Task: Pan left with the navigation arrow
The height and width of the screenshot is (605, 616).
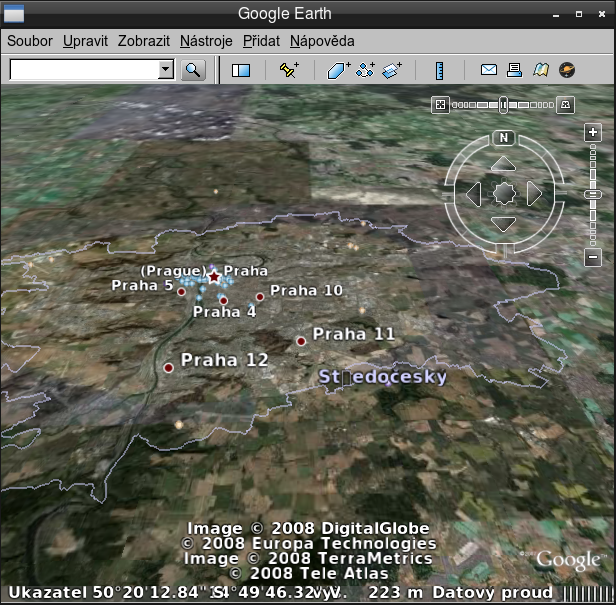Action: point(473,194)
